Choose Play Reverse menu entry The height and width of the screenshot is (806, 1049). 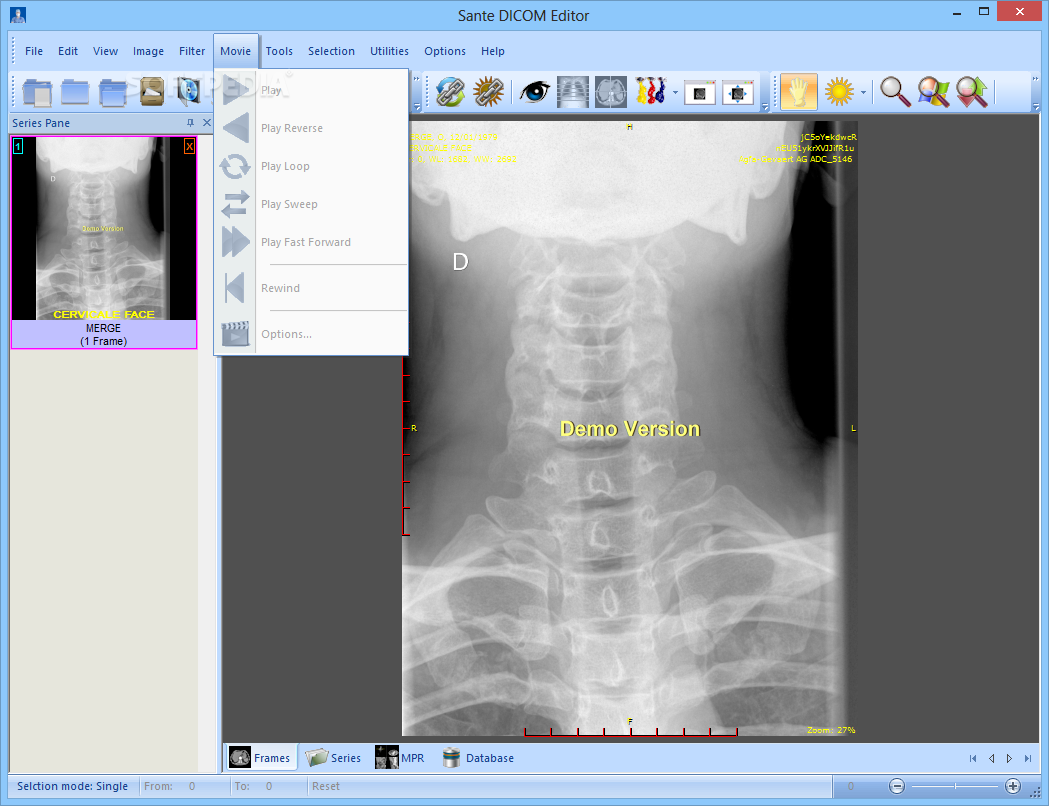[312, 128]
